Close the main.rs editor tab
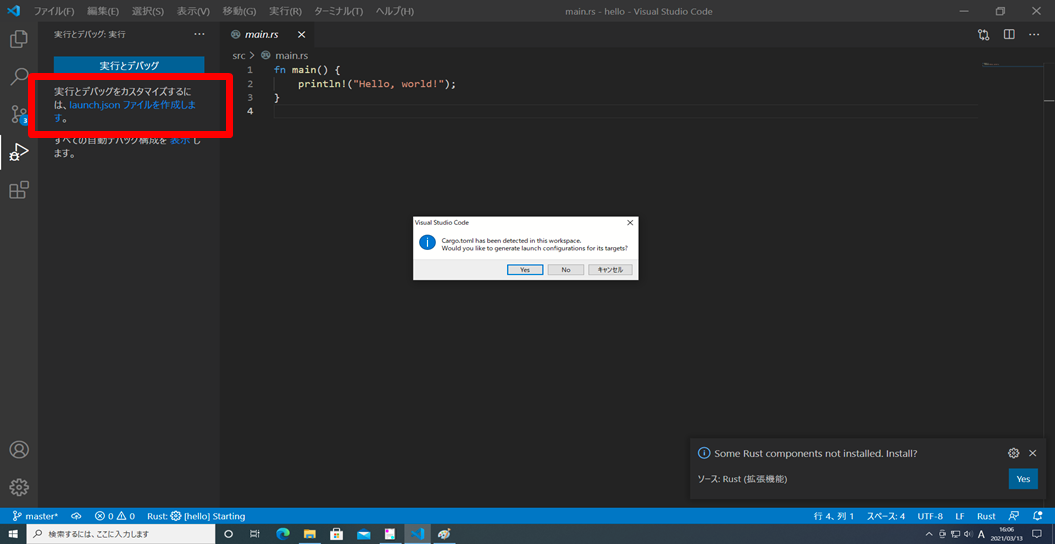 [301, 35]
